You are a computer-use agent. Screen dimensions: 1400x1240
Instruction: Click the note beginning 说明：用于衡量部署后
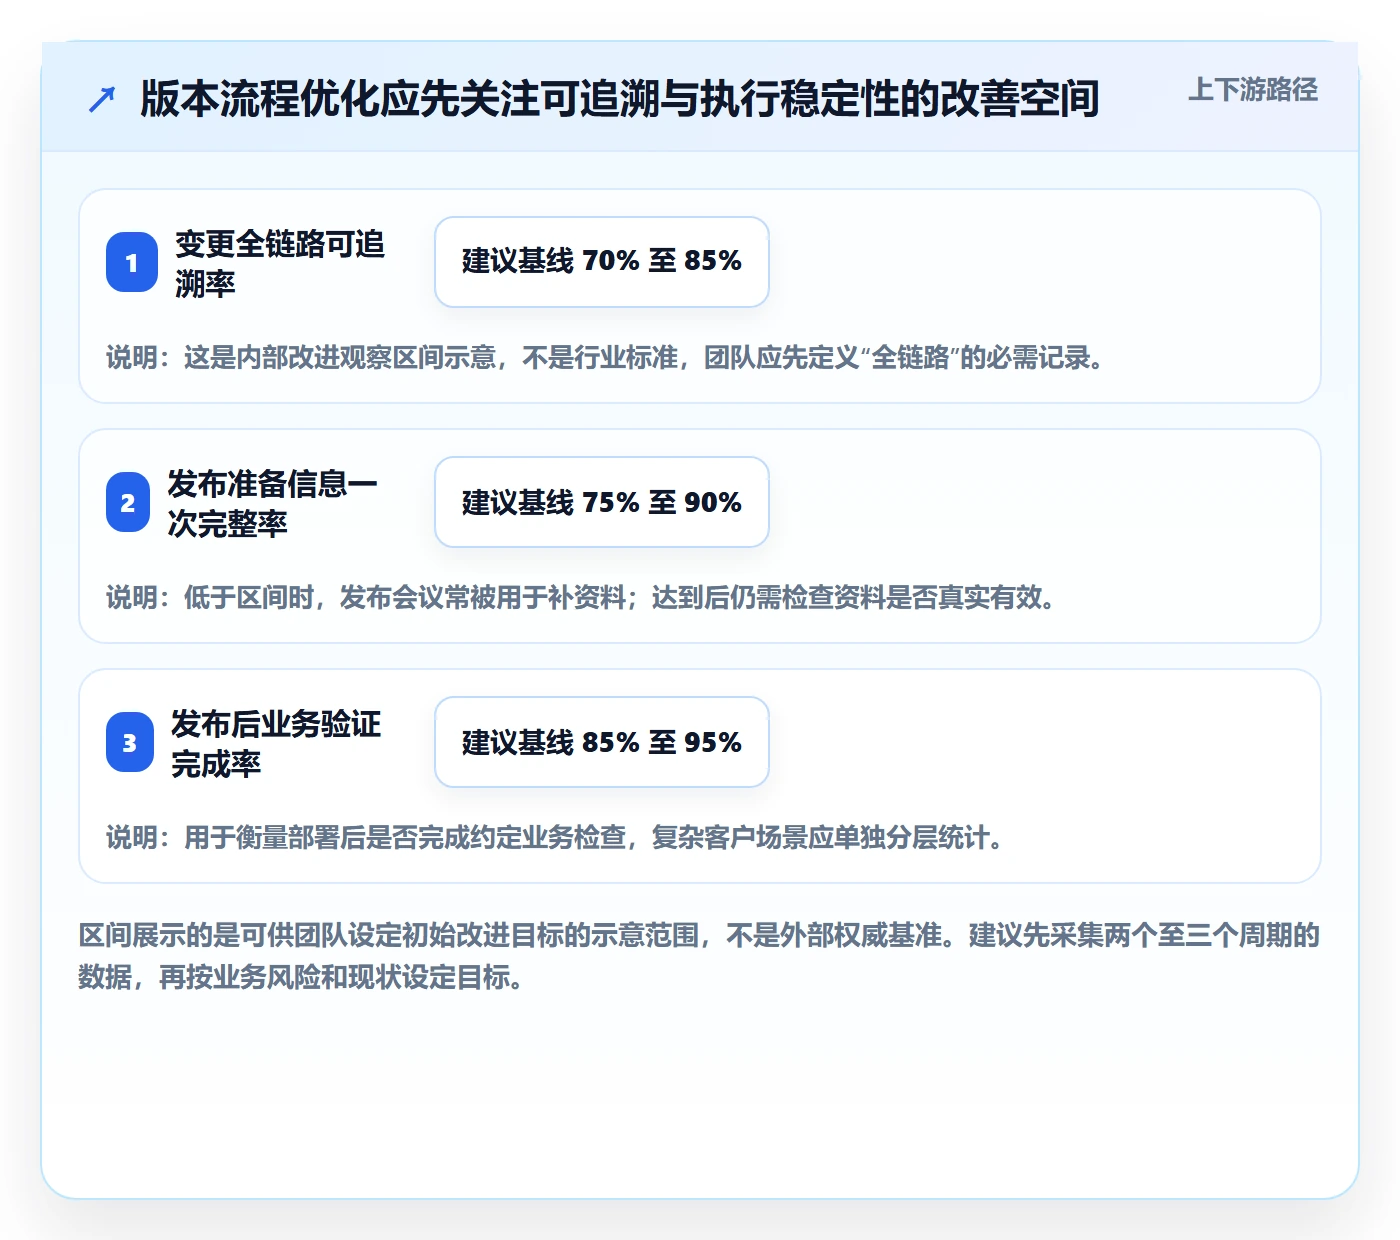point(555,837)
